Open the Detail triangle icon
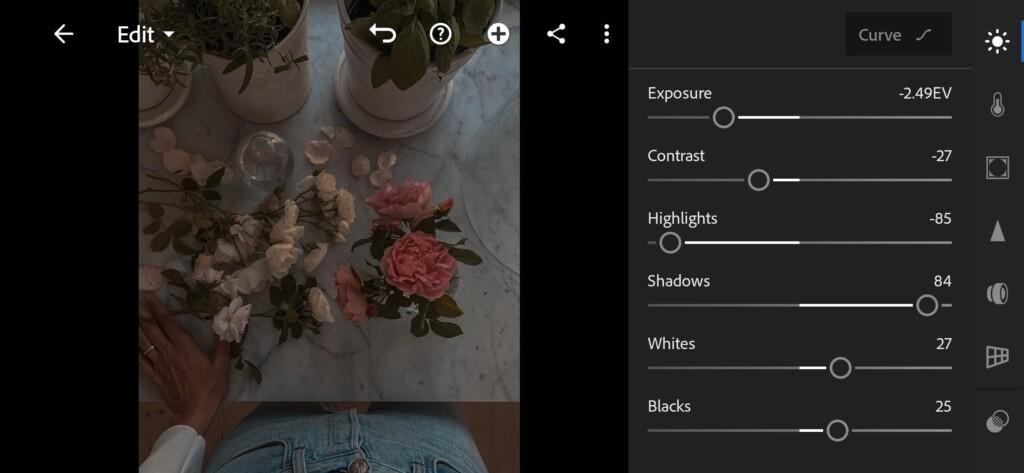 [x=997, y=231]
